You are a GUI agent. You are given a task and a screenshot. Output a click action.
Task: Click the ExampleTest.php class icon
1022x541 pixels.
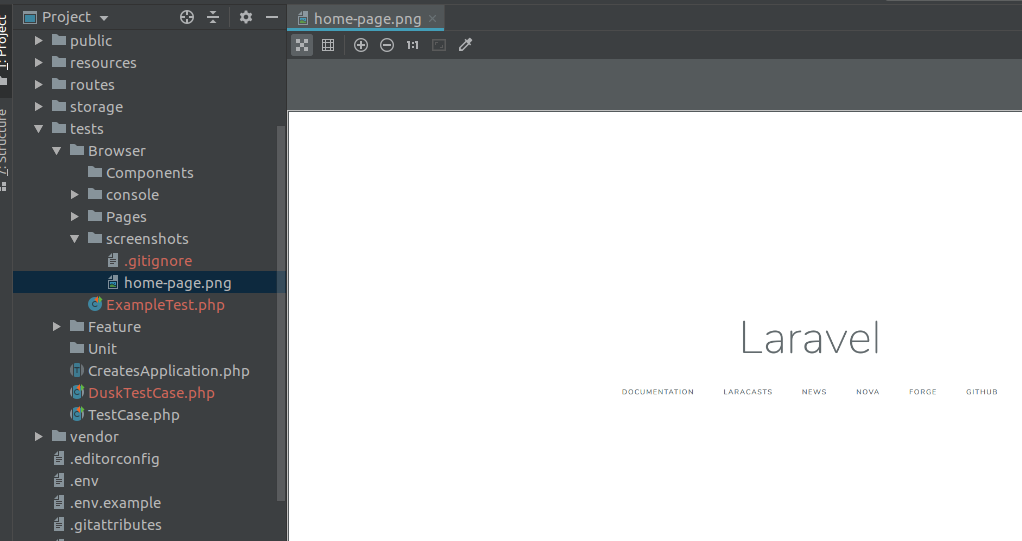95,304
